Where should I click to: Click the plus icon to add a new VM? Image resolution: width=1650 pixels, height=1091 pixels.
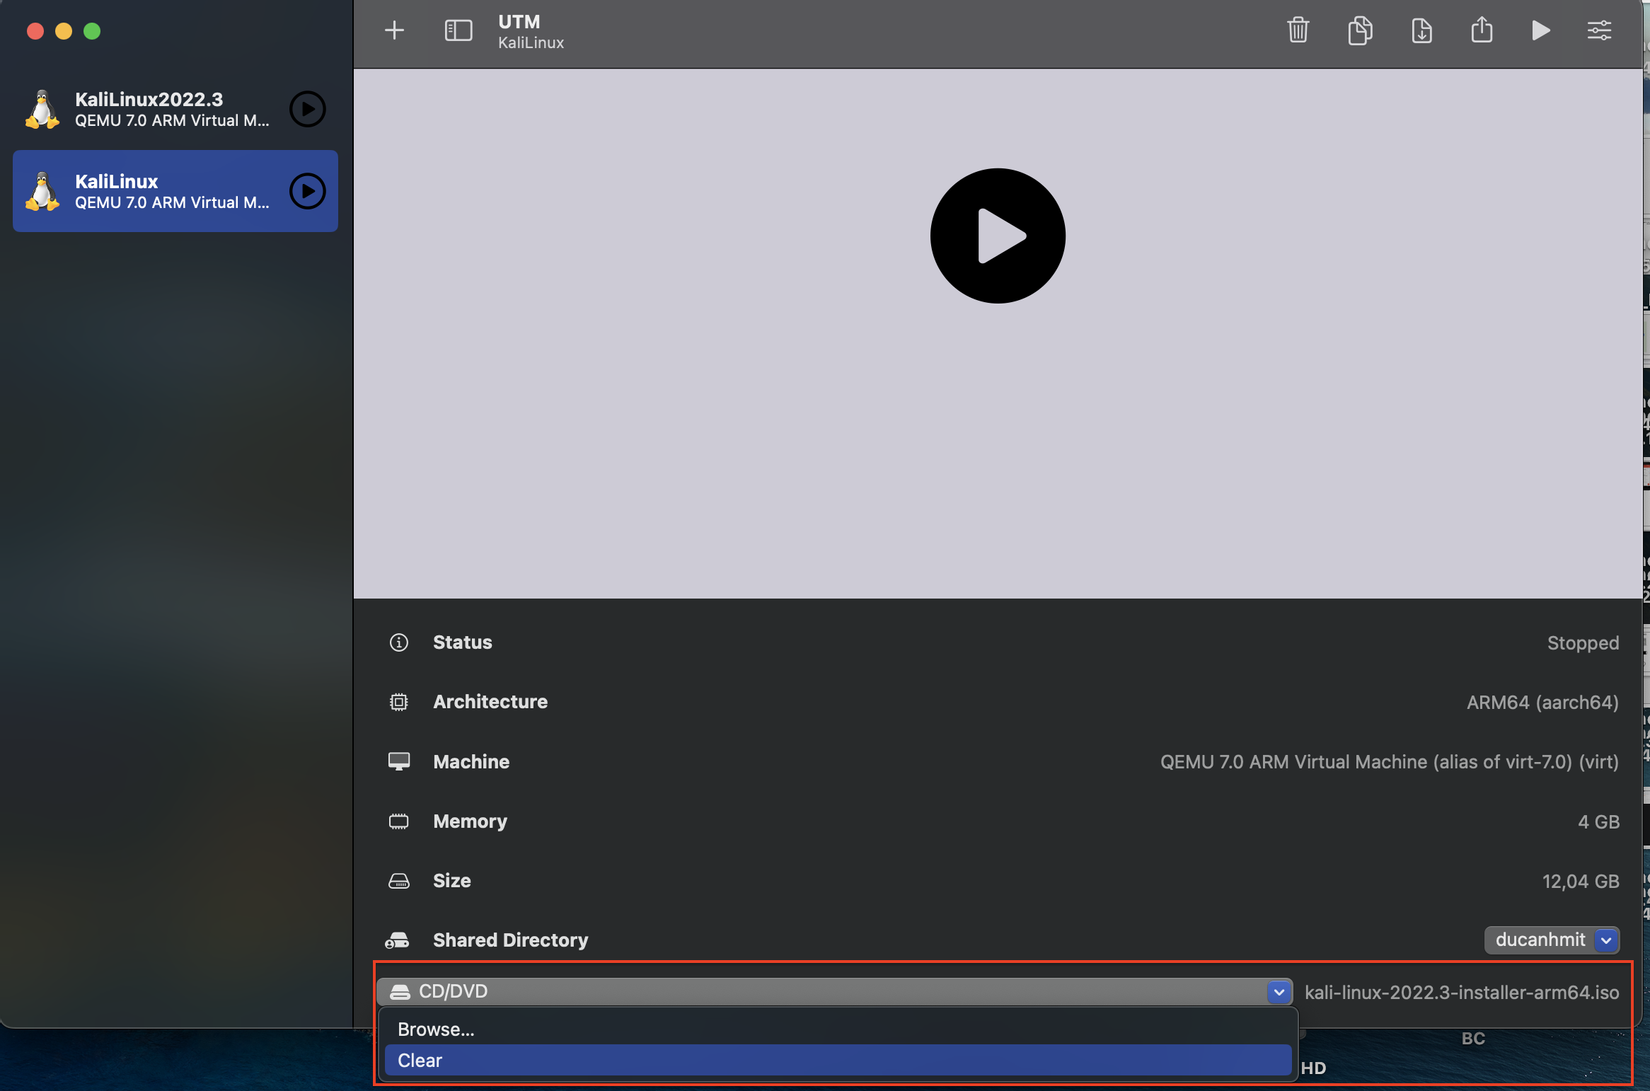[394, 31]
